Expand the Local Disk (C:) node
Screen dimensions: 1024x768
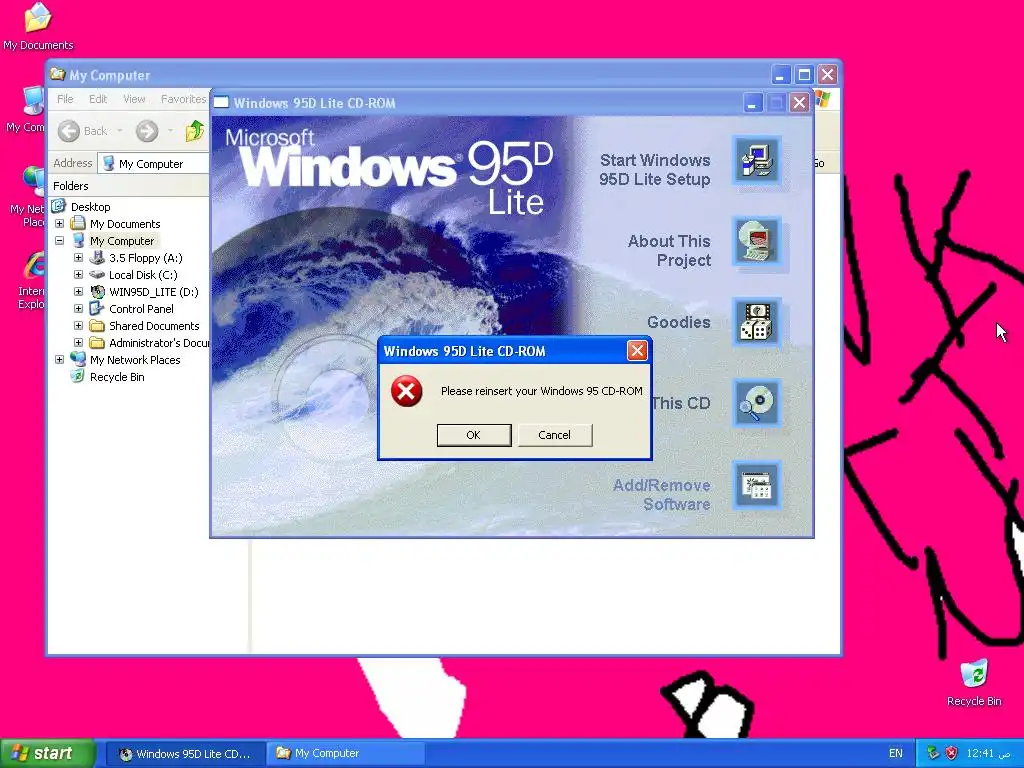click(78, 275)
